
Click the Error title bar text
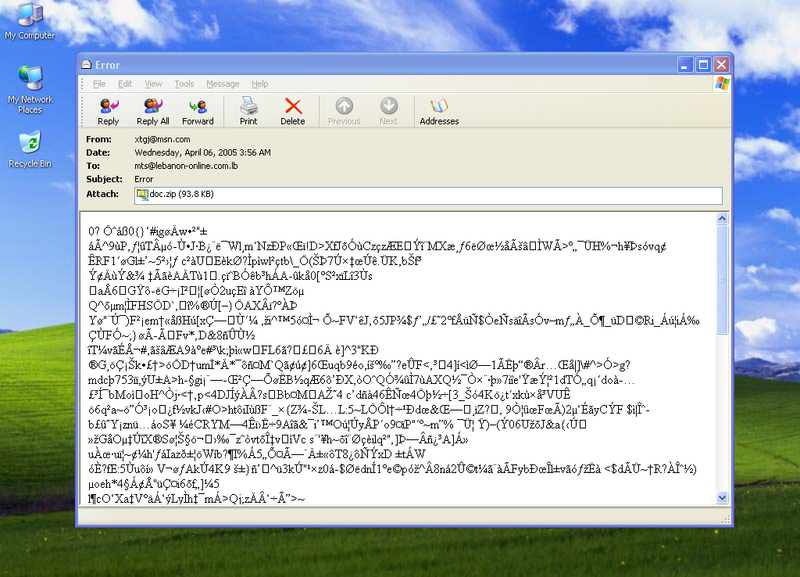(x=107, y=65)
